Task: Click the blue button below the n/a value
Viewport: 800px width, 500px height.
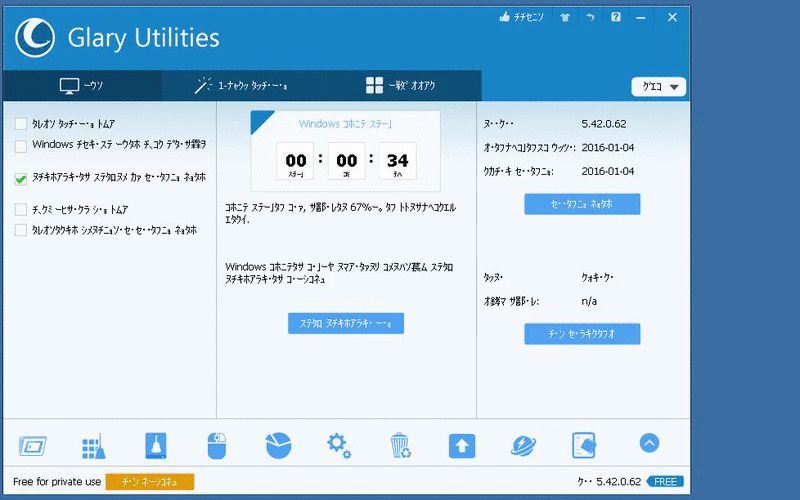Action: point(582,334)
